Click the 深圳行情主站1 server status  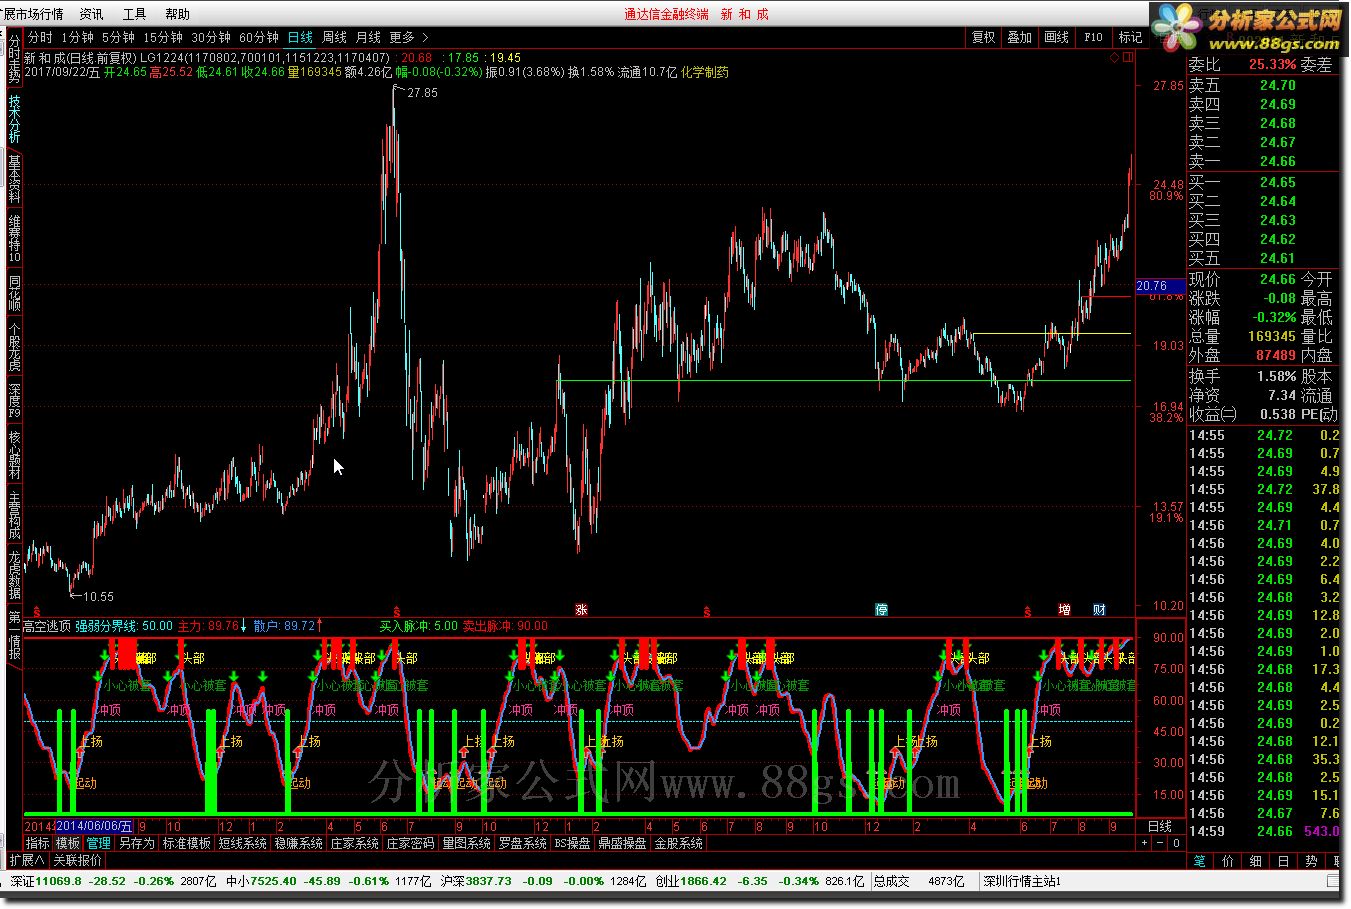coord(1022,881)
